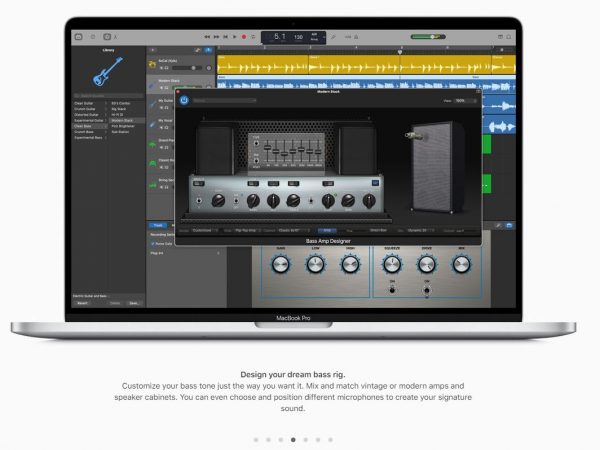Open the Model dropdown in amp designer

coord(204,230)
